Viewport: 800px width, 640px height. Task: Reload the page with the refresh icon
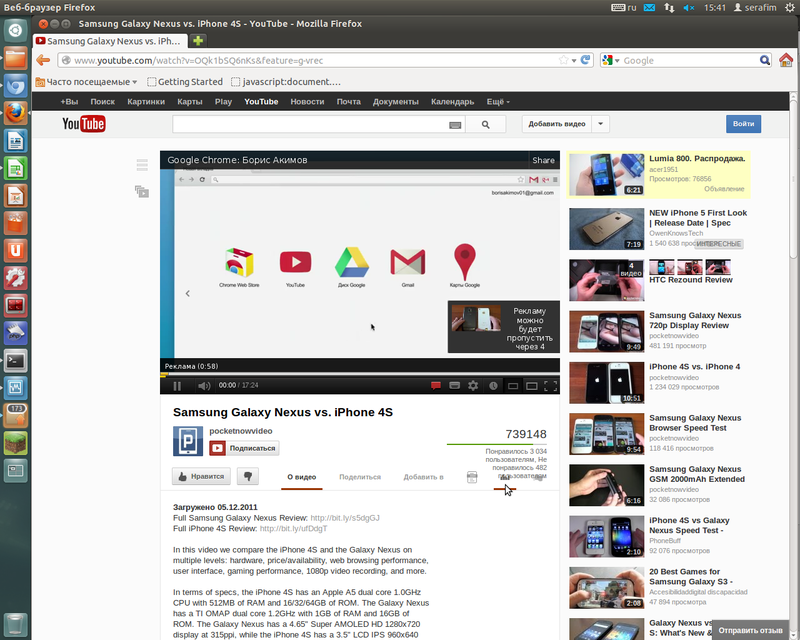coord(585,60)
